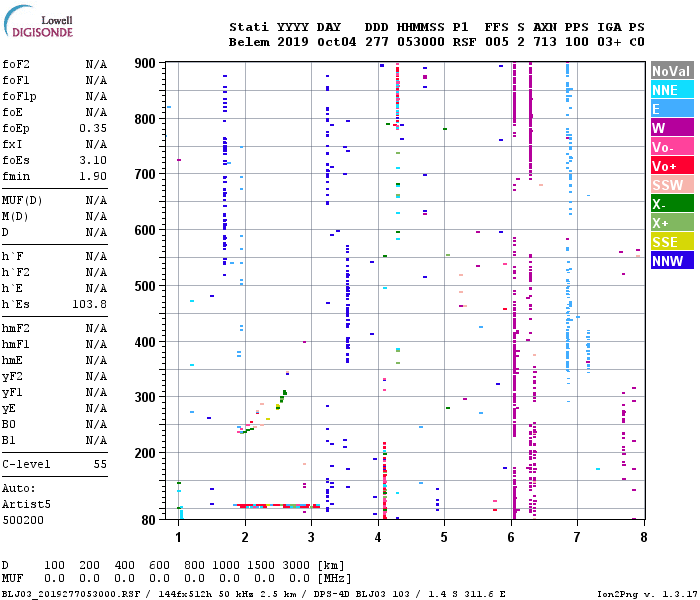Click the 80 km height axis label

[x=149, y=520]
